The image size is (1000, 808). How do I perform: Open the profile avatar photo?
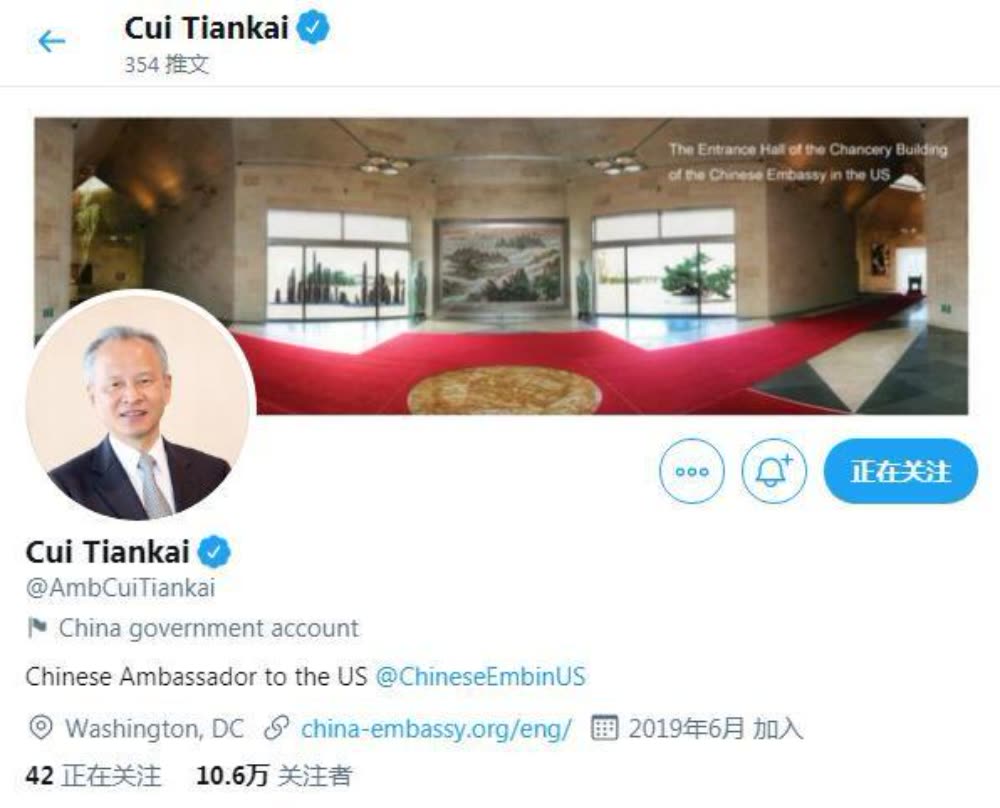(x=141, y=405)
